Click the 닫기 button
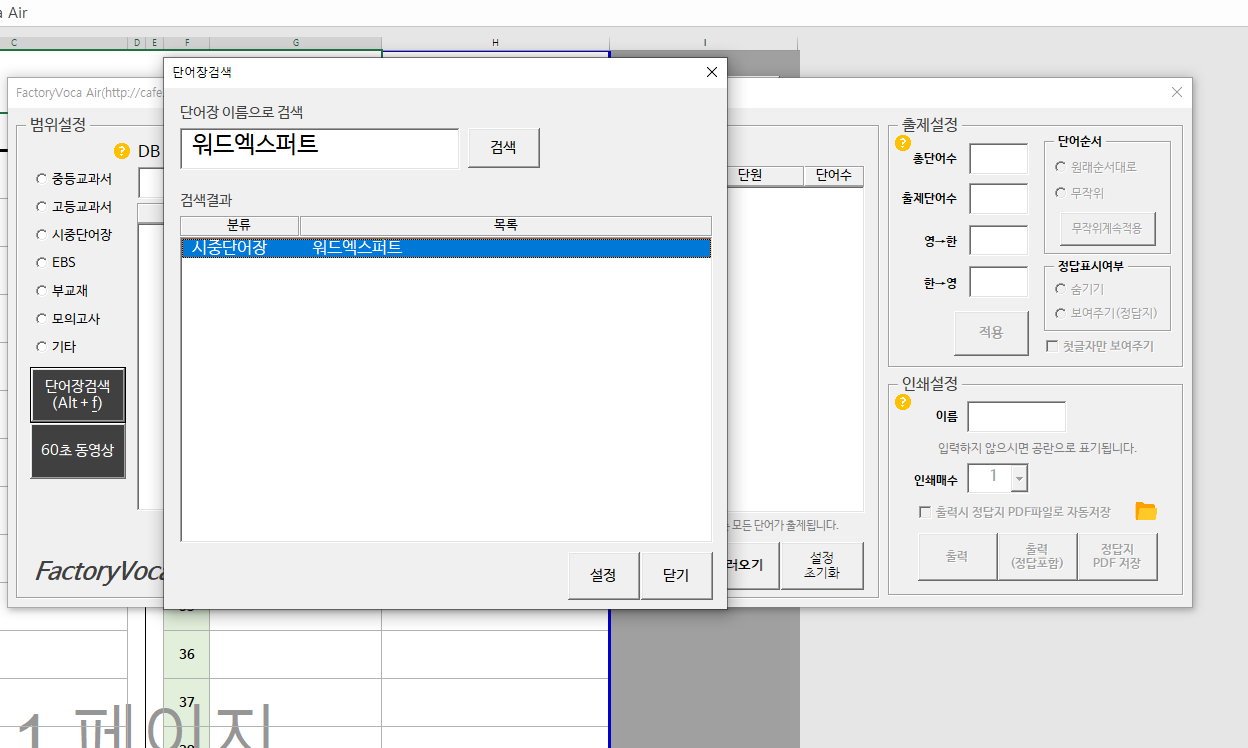The image size is (1248, 748). (x=676, y=576)
